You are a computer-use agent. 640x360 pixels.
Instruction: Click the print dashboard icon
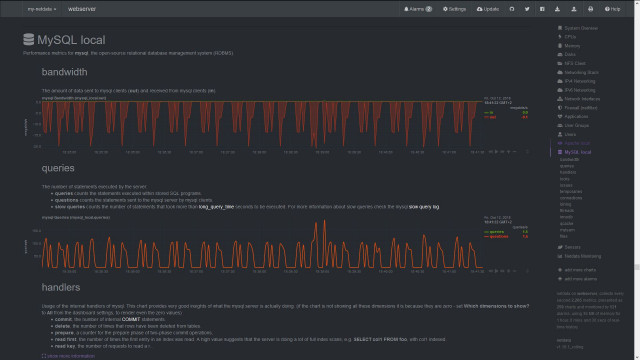pyautogui.click(x=590, y=9)
